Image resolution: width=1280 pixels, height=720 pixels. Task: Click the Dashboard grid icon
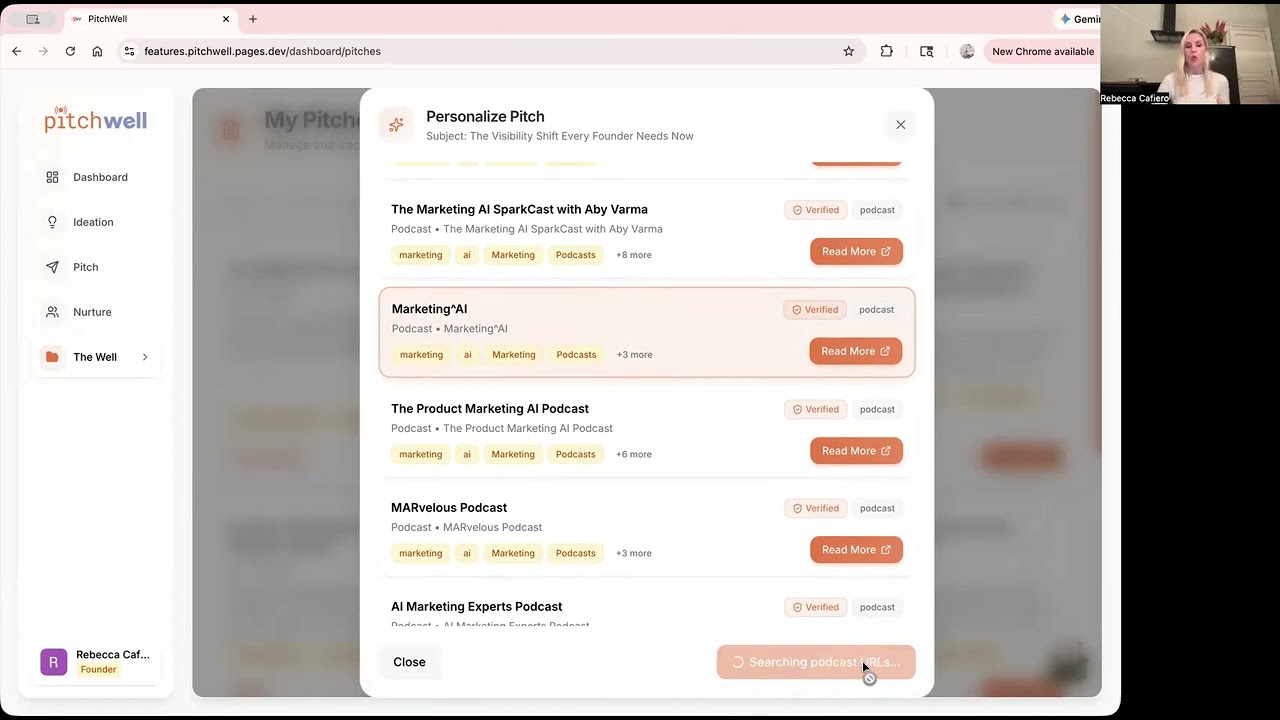tap(52, 177)
